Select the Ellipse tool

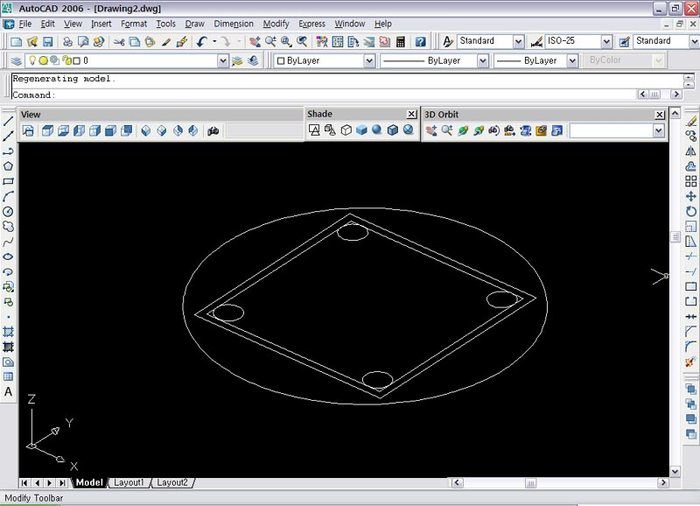[x=8, y=257]
